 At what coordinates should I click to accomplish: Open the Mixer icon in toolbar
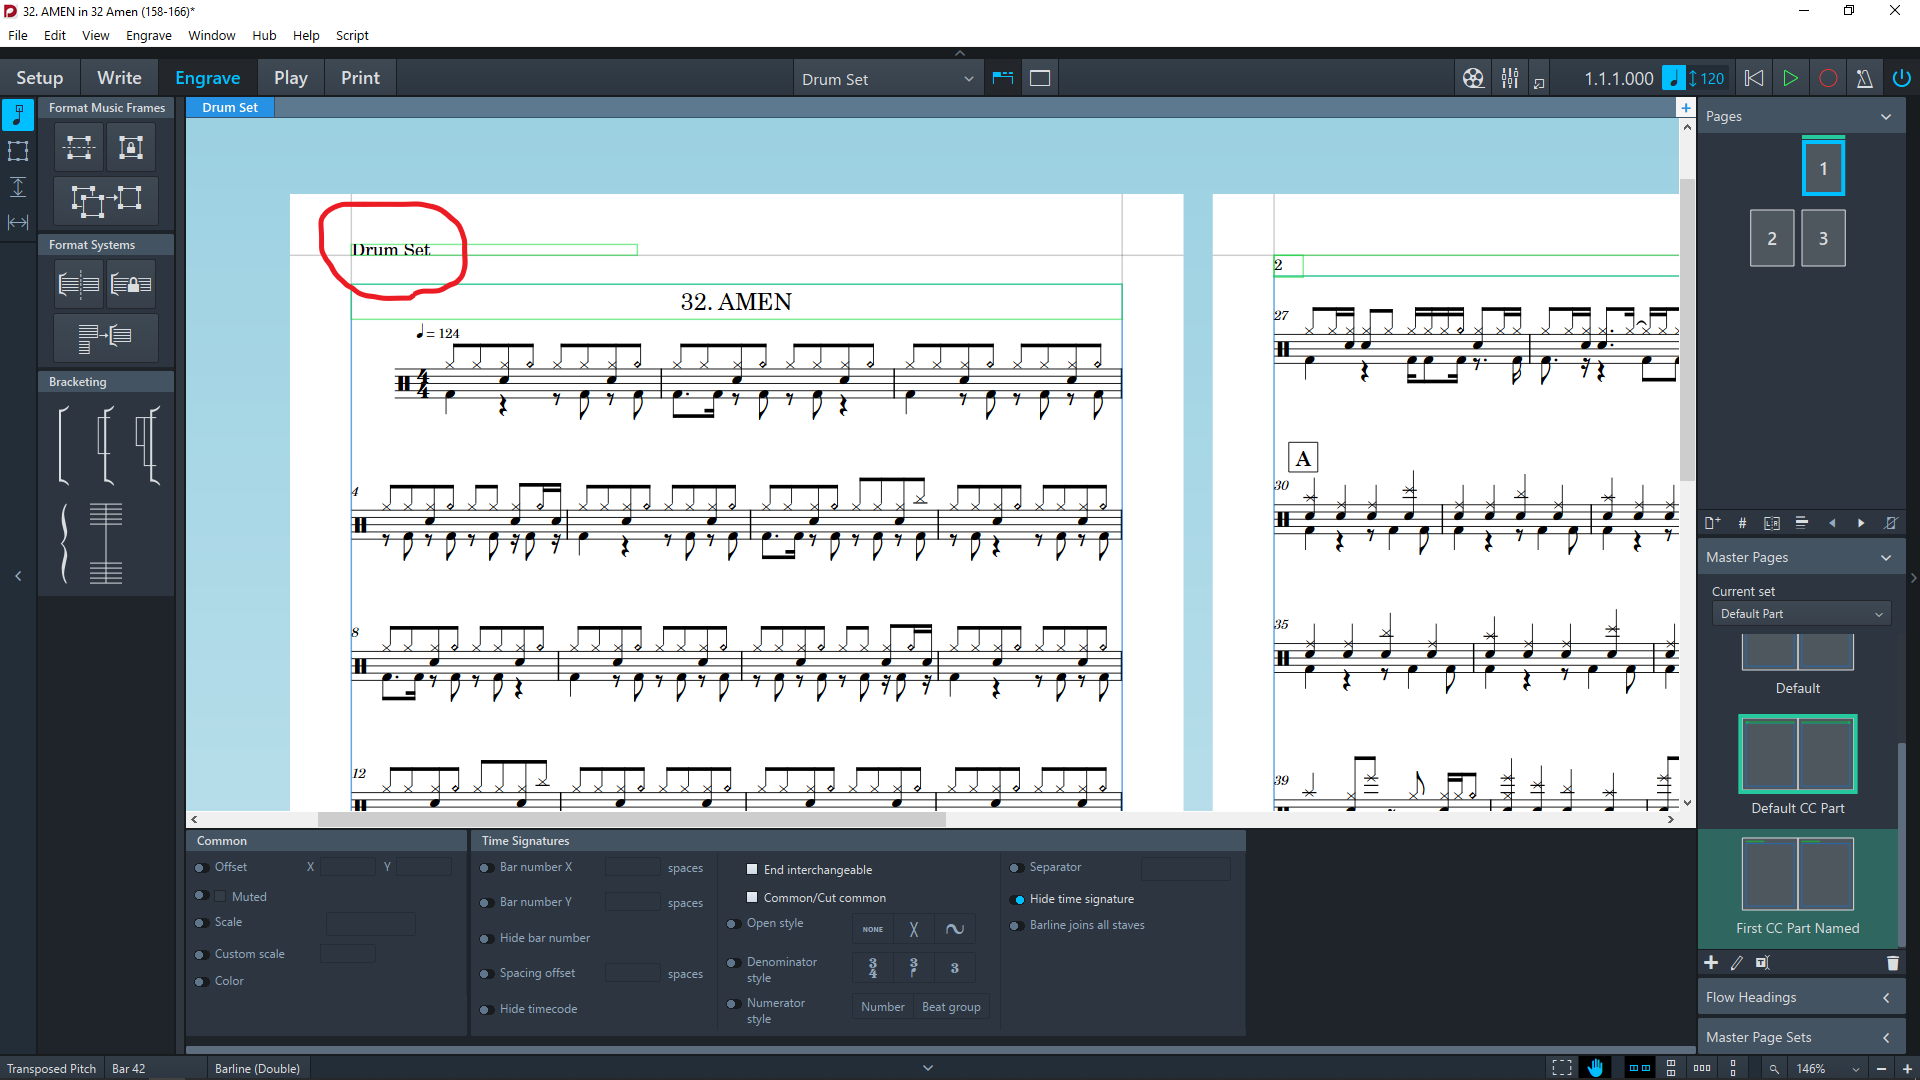[1510, 78]
